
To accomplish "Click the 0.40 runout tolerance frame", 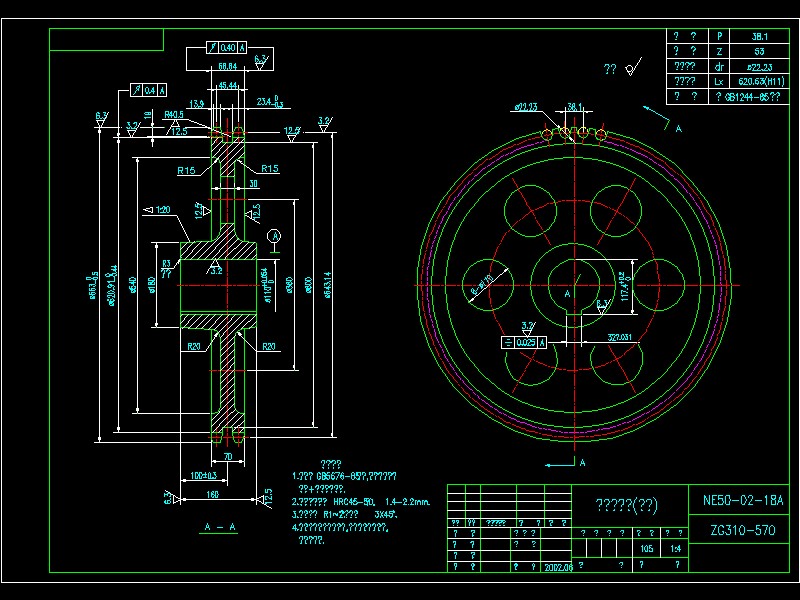I will (227, 48).
